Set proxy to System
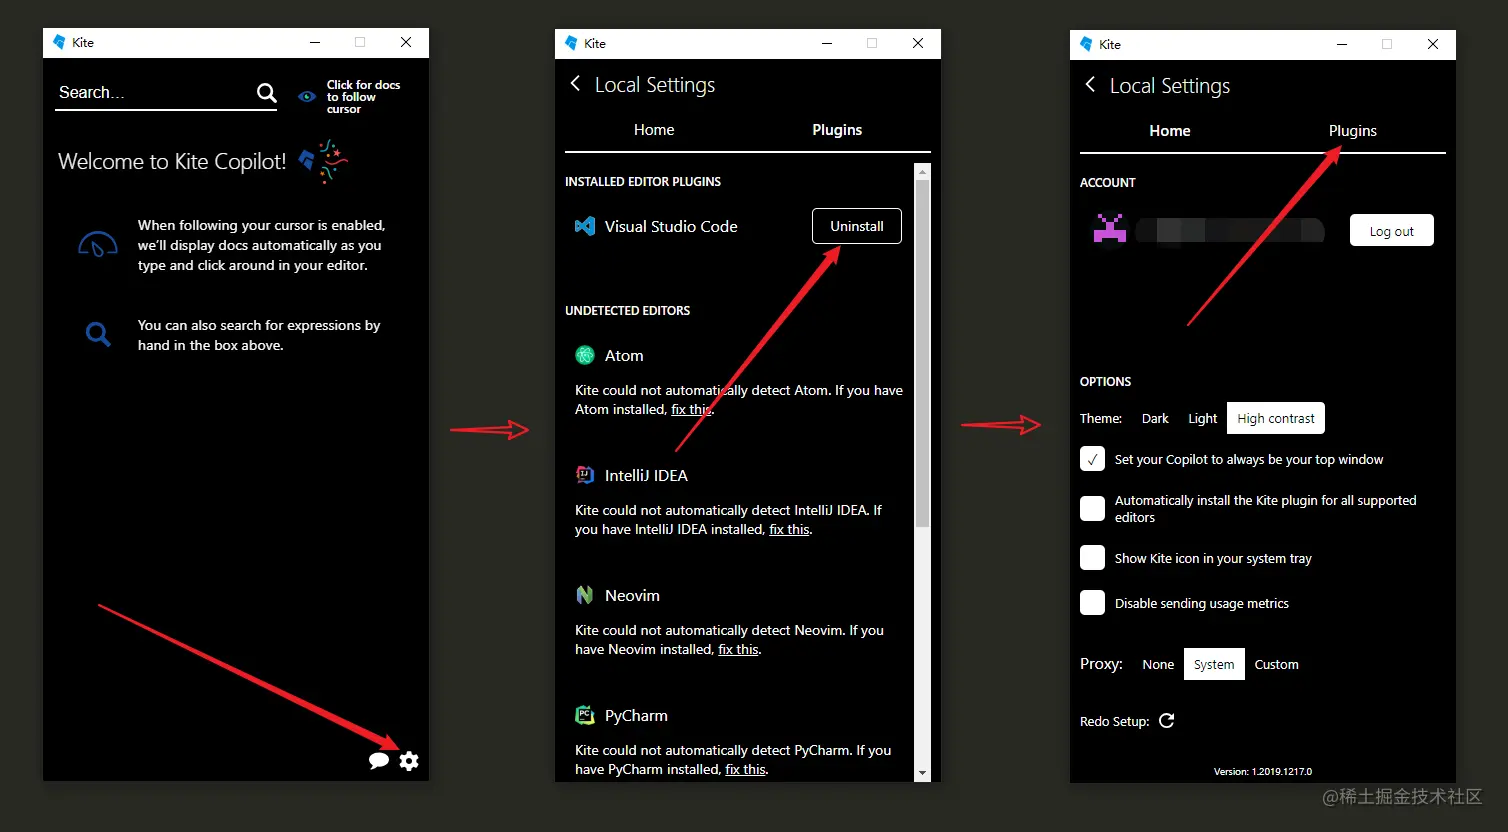 (x=1214, y=664)
